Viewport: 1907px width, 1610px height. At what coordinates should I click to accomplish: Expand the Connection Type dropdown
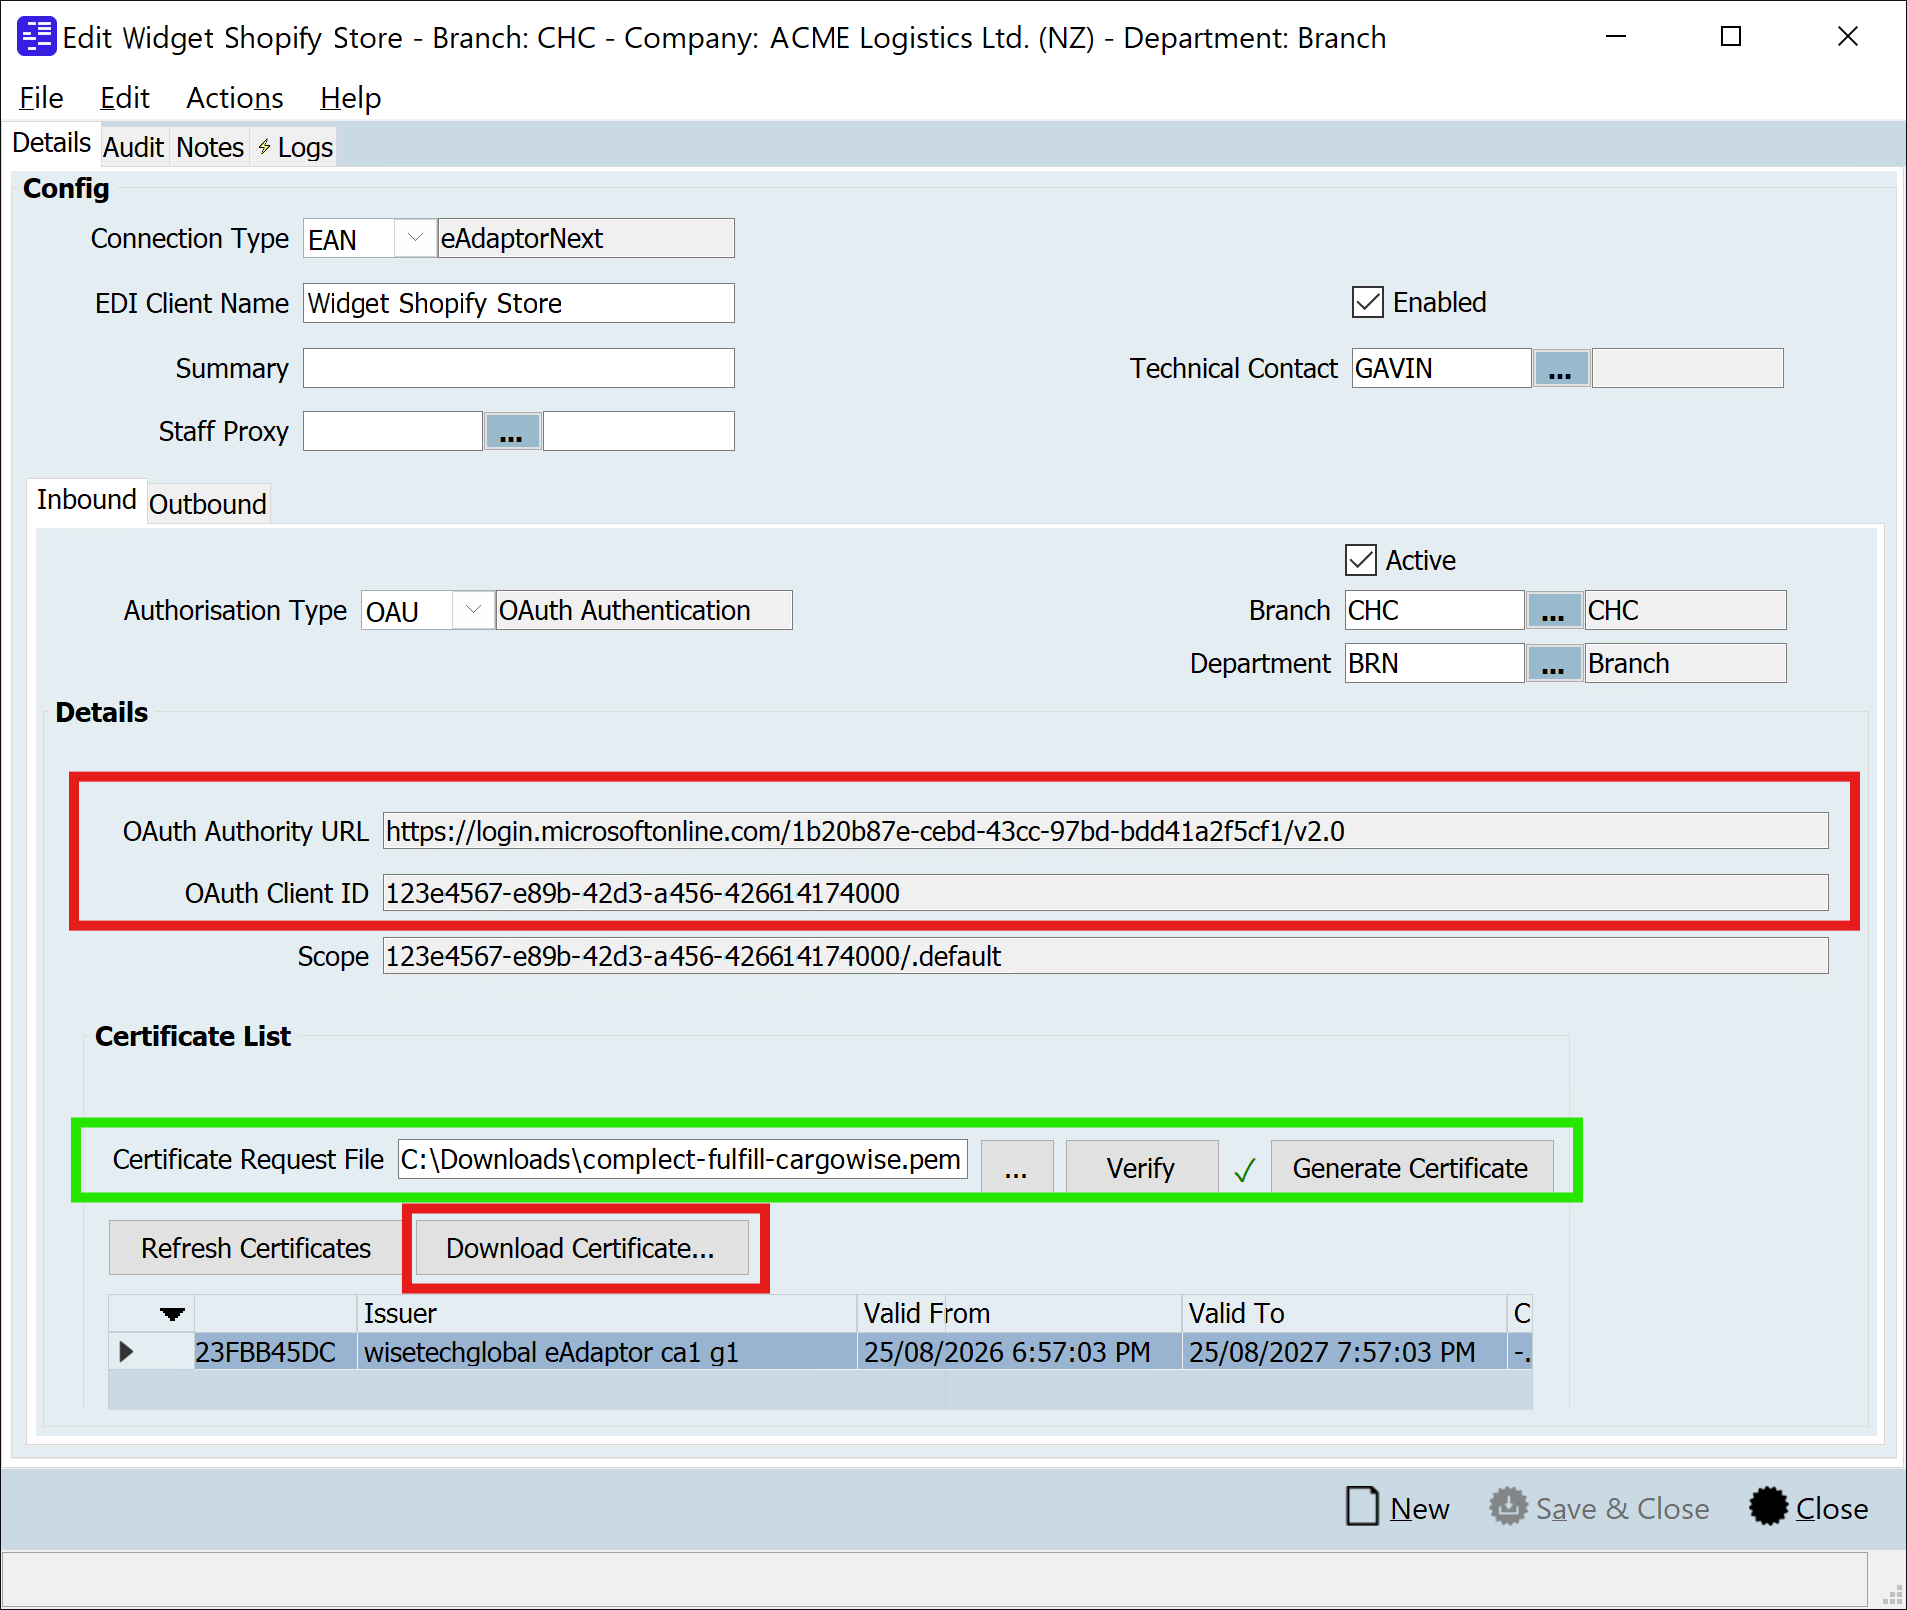[414, 238]
